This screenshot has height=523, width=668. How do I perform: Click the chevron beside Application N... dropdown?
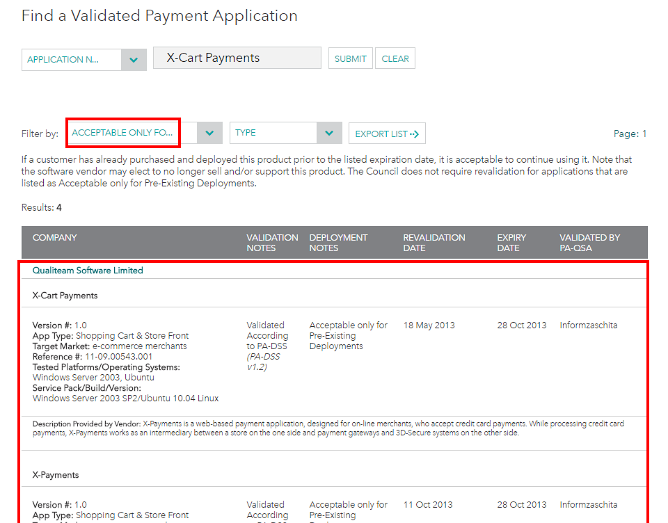(134, 60)
